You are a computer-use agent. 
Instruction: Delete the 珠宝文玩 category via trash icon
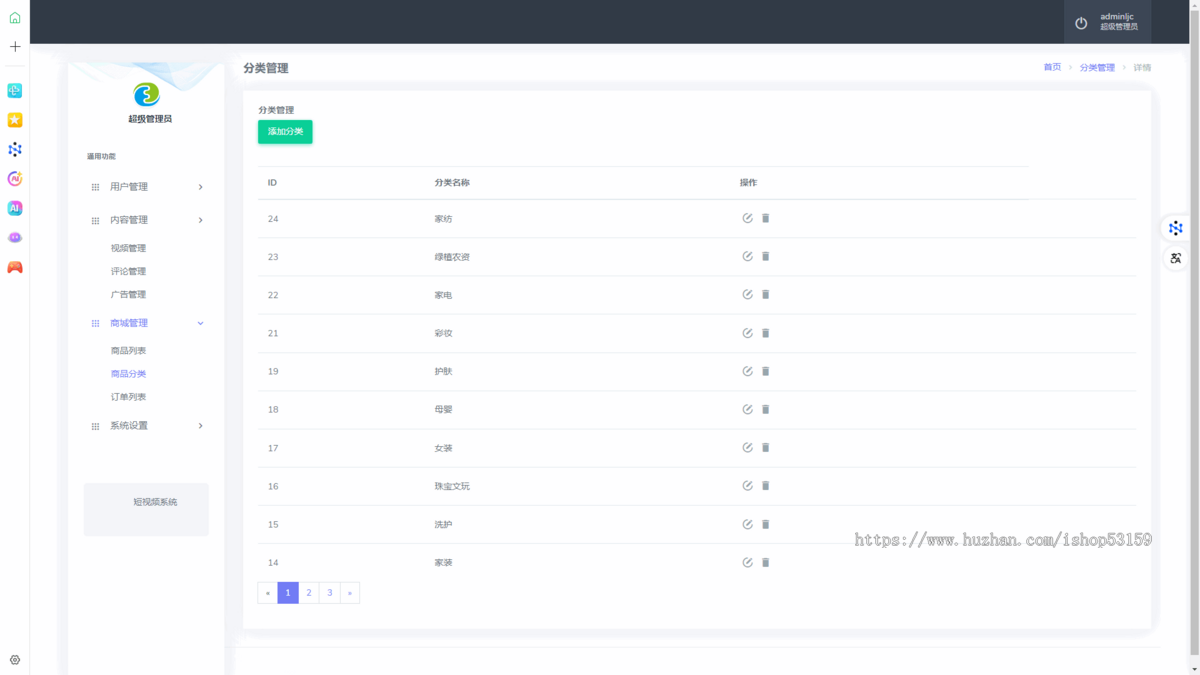[x=766, y=486]
